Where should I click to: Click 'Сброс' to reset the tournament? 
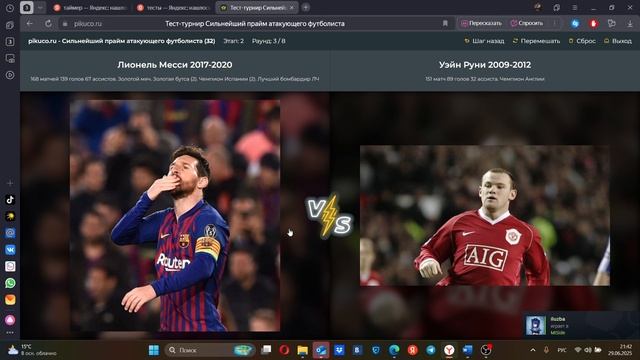point(582,41)
